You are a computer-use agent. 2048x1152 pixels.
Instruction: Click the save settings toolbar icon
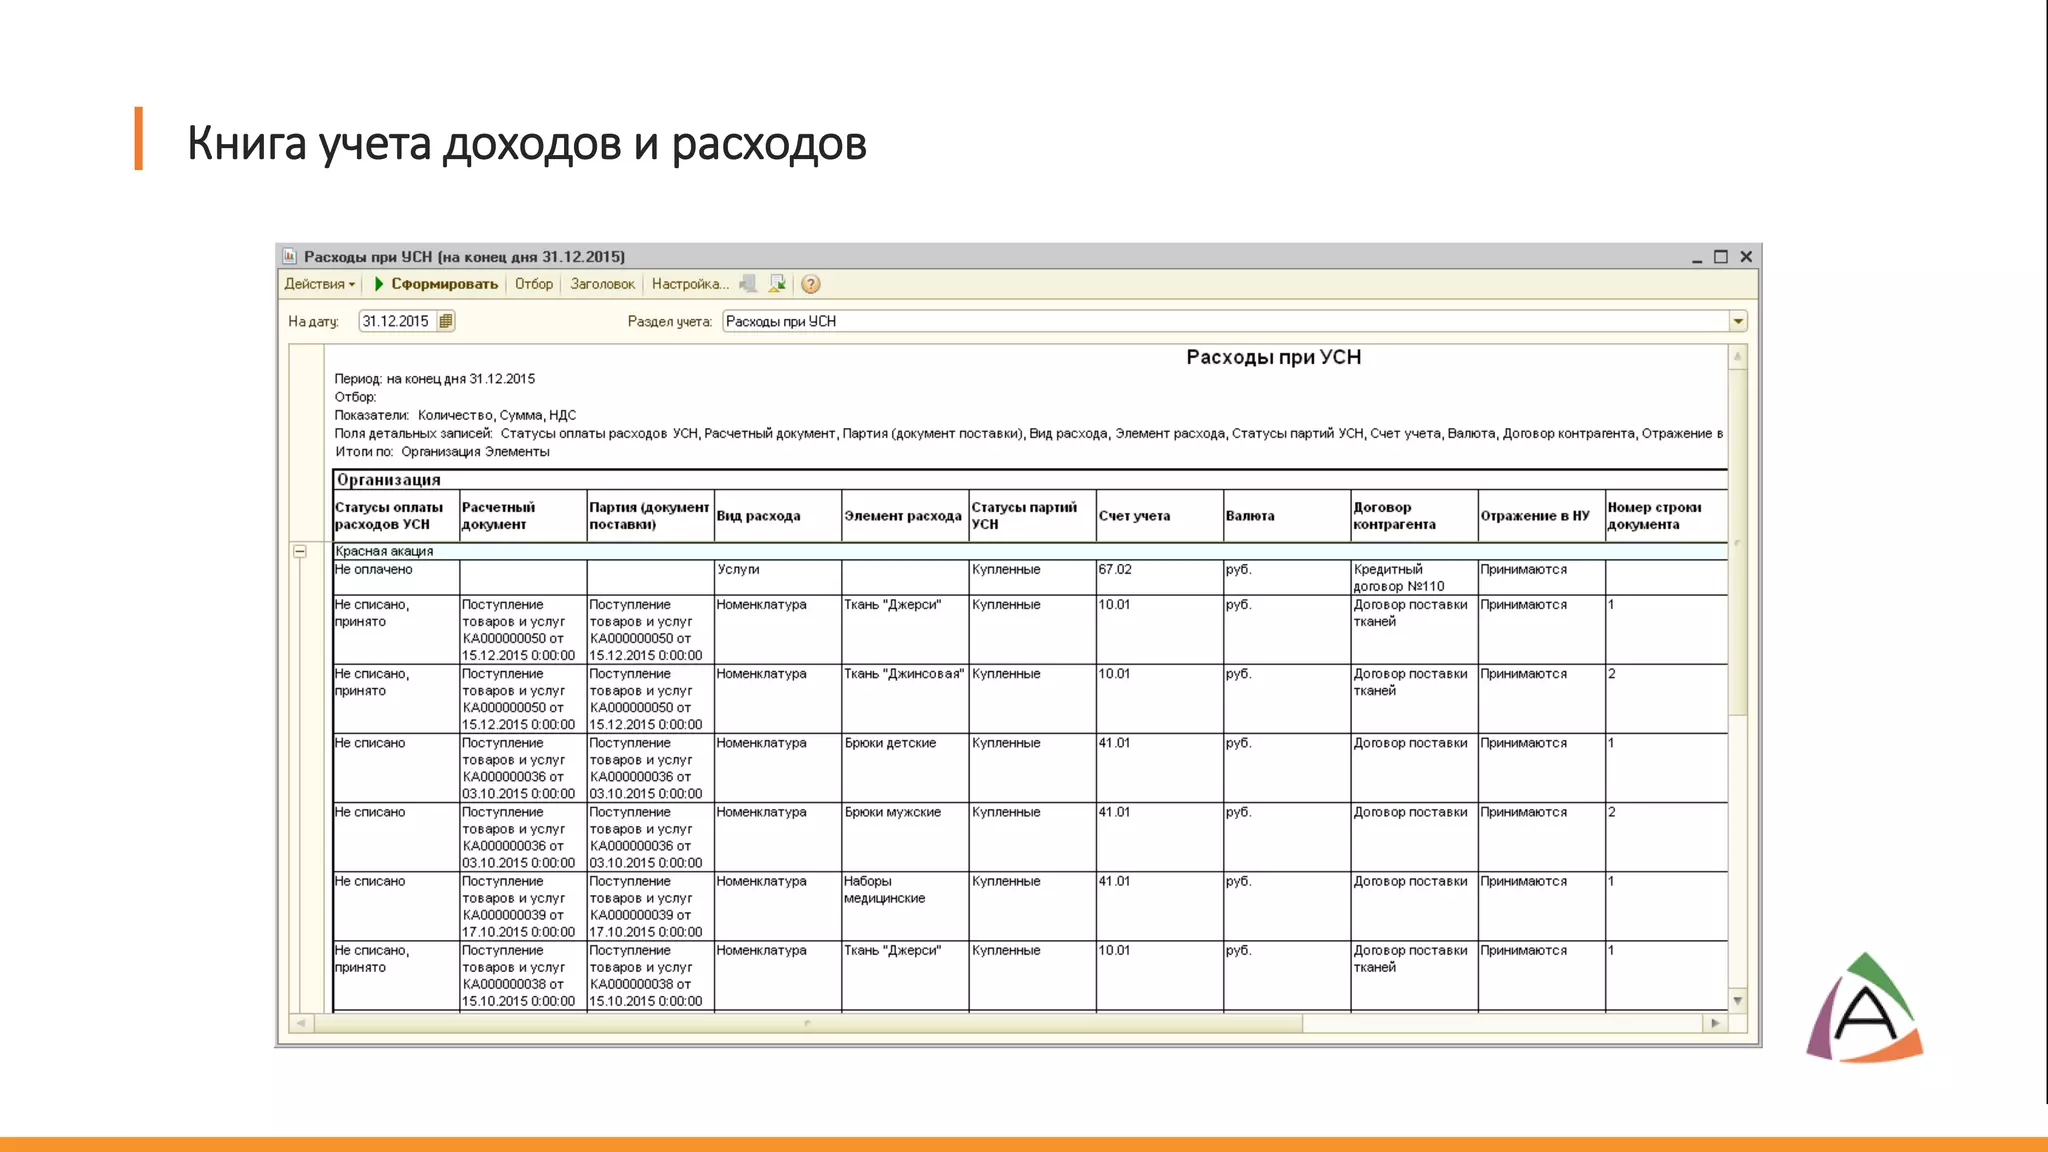[777, 284]
